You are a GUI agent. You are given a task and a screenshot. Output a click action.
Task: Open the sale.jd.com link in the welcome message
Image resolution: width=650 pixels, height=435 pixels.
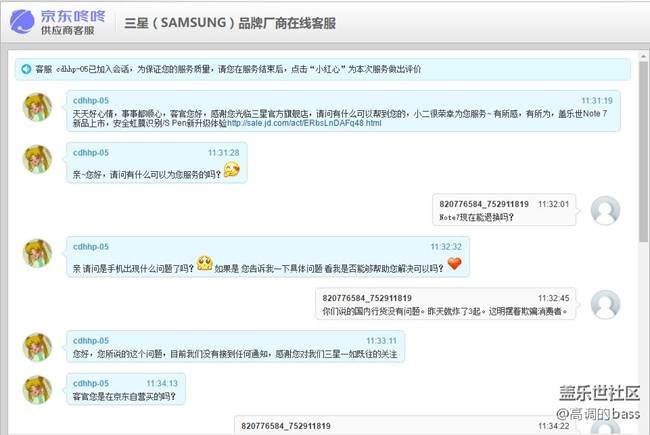(x=304, y=123)
